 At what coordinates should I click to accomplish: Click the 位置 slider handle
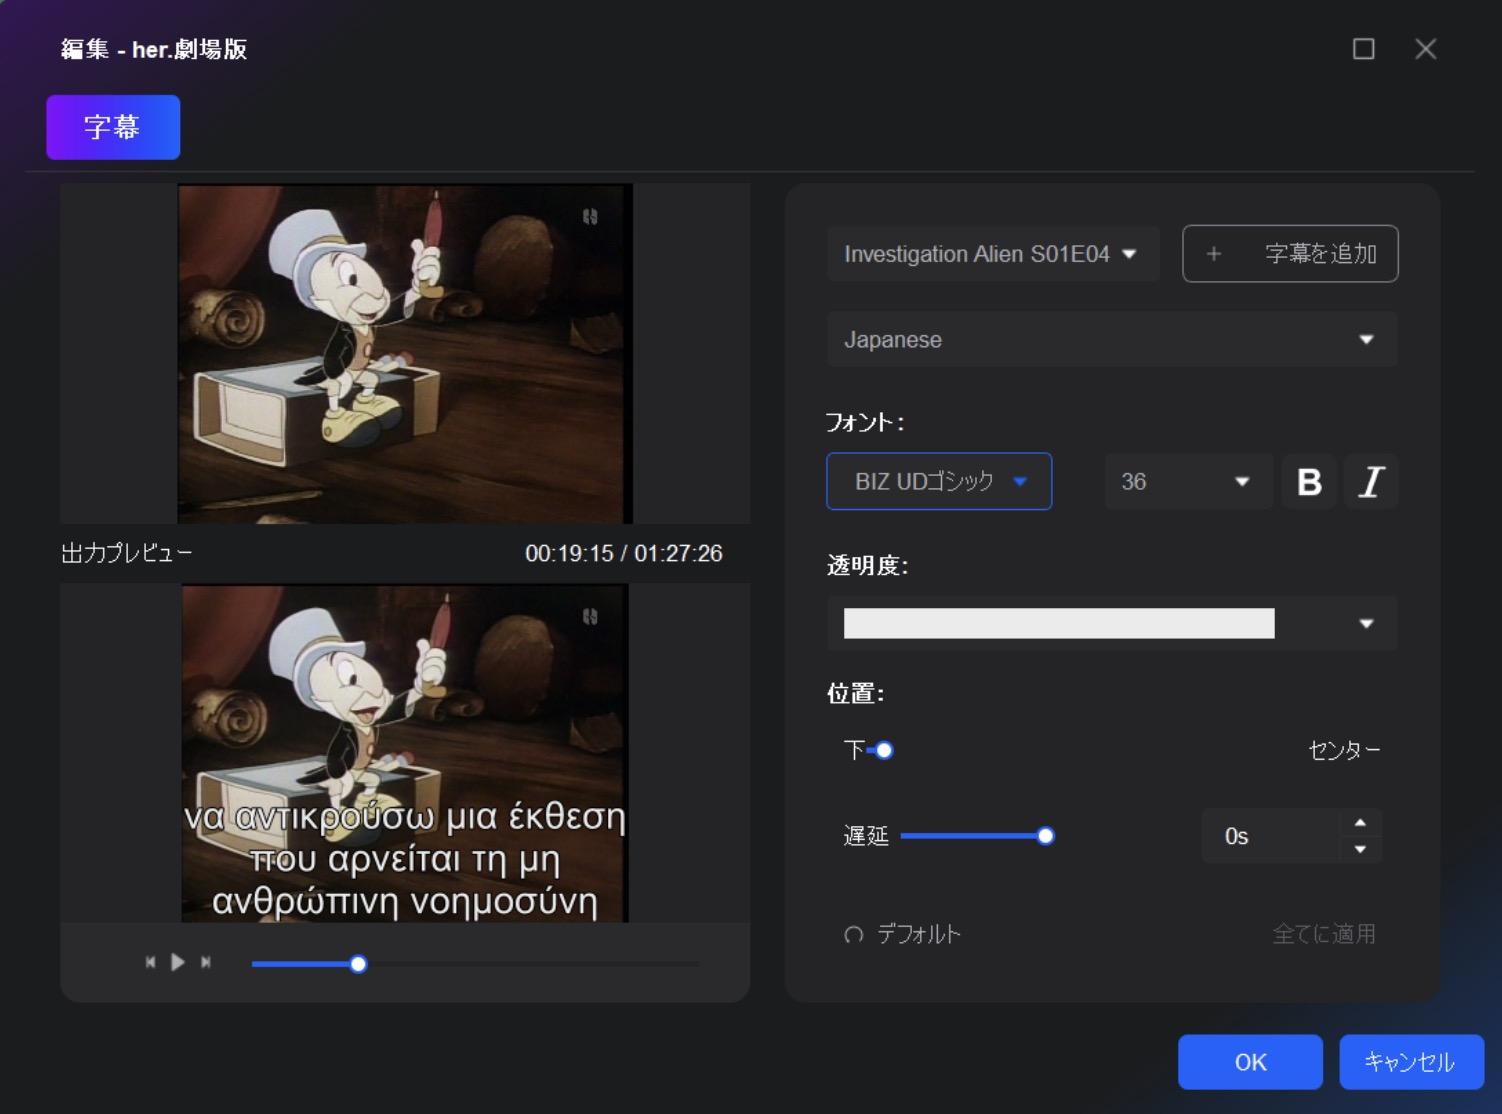coord(884,750)
